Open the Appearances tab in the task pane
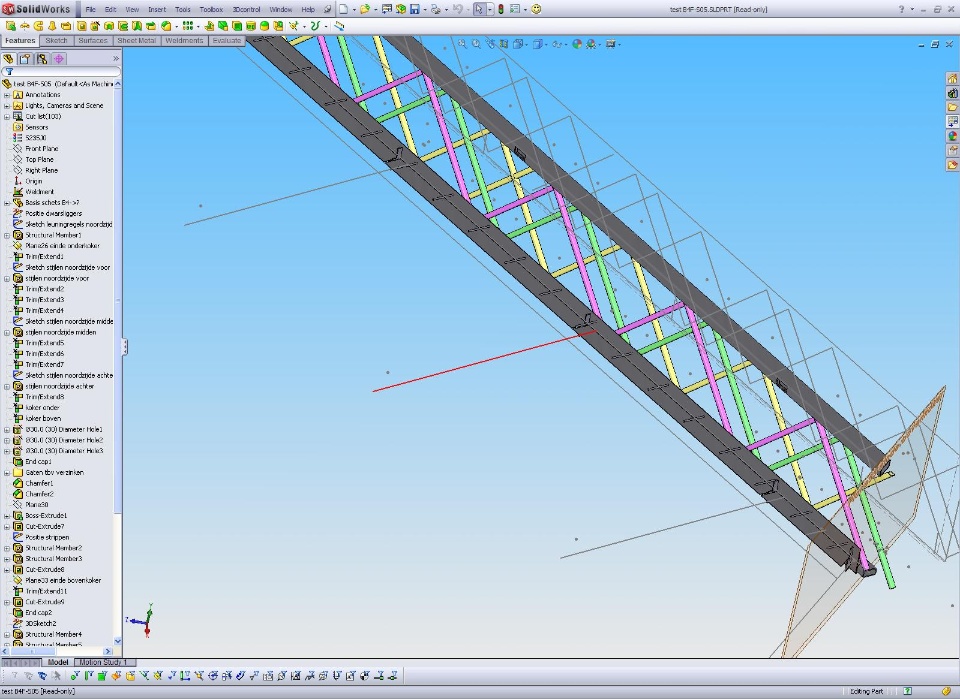960x699 pixels. (952, 136)
